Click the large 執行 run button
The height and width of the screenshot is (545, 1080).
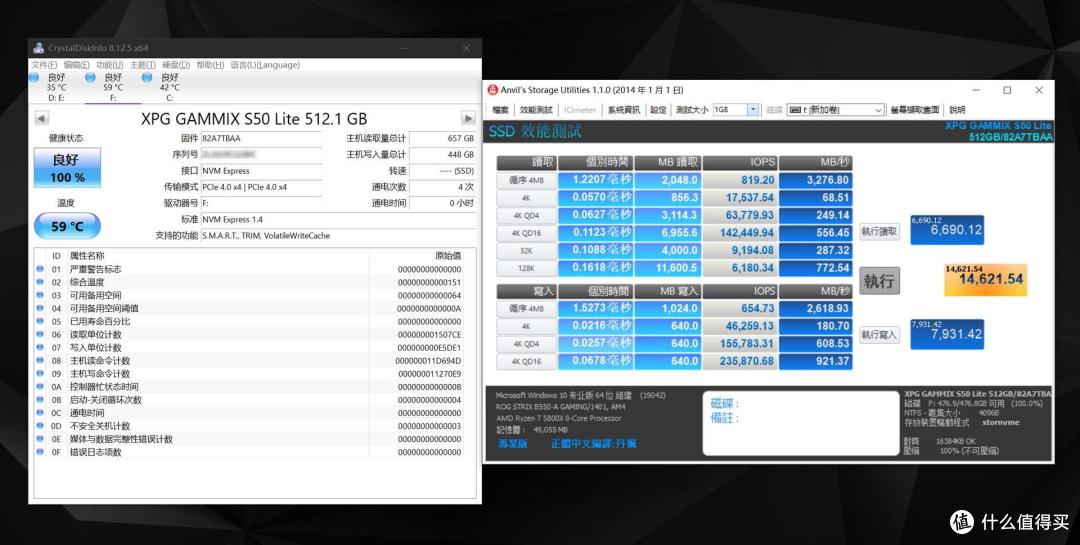(x=880, y=281)
